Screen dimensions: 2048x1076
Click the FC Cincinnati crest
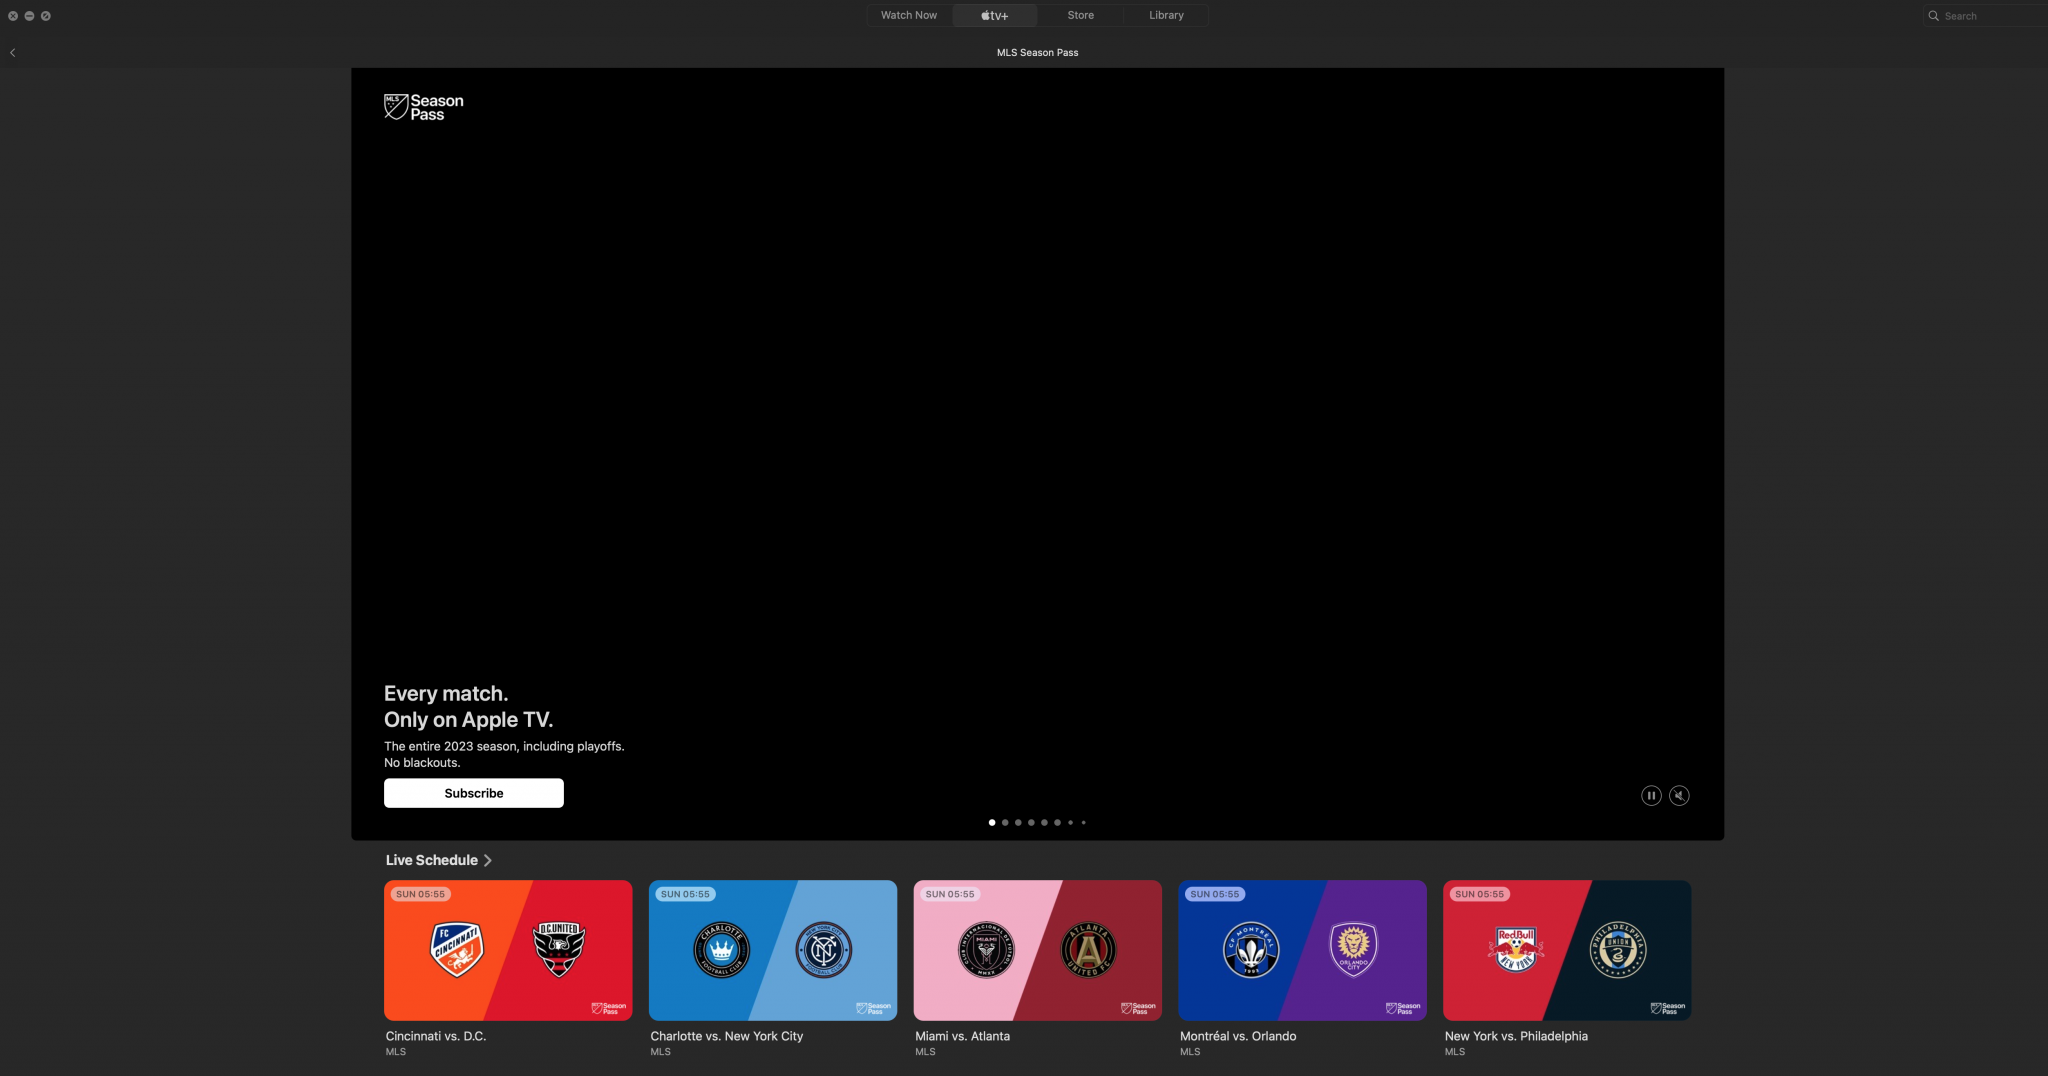pyautogui.click(x=457, y=949)
